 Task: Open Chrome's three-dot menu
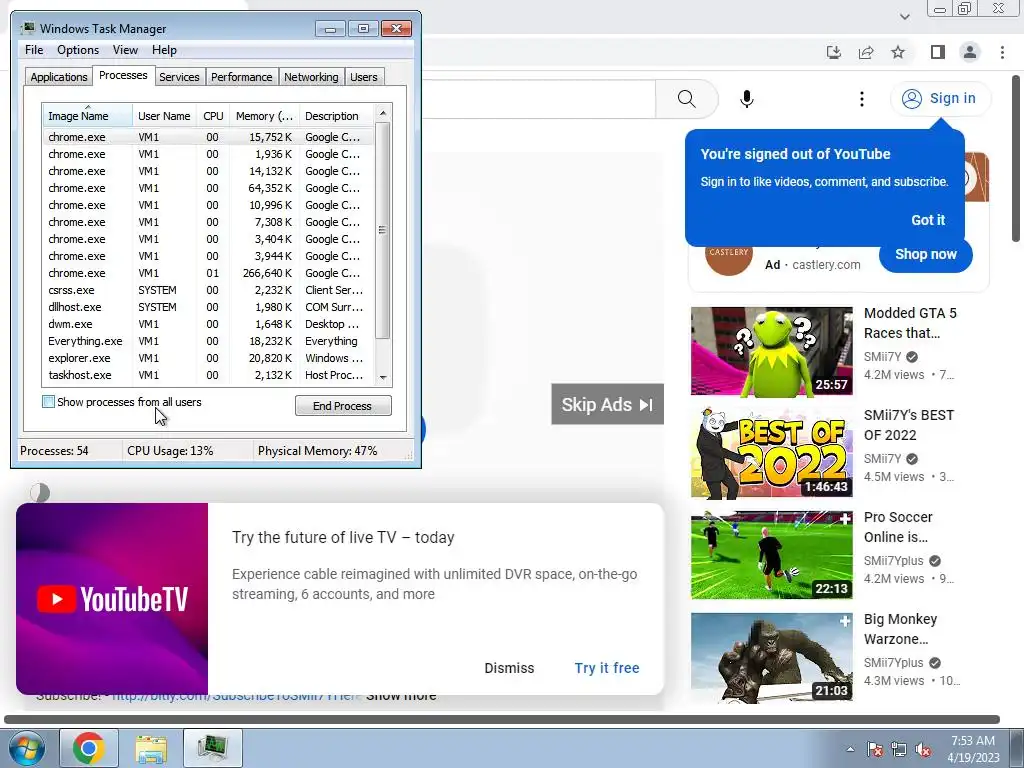[1002, 52]
